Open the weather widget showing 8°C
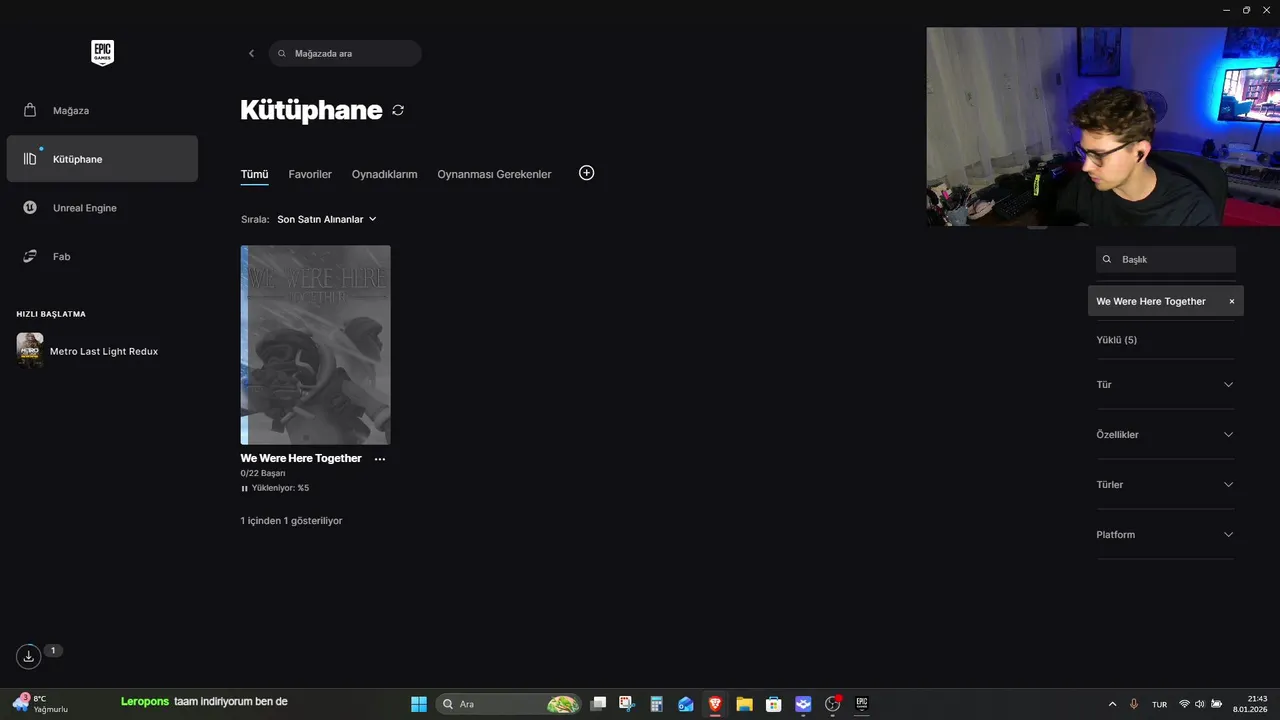 point(40,704)
